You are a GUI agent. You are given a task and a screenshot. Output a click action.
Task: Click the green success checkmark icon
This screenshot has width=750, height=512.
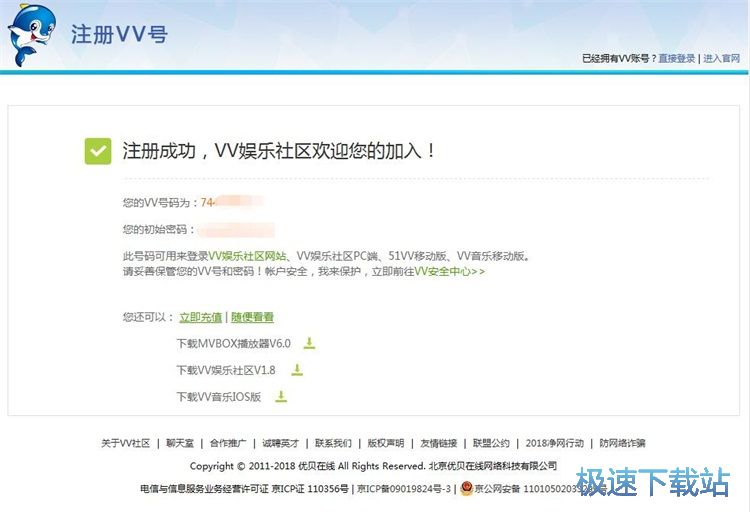click(x=98, y=151)
